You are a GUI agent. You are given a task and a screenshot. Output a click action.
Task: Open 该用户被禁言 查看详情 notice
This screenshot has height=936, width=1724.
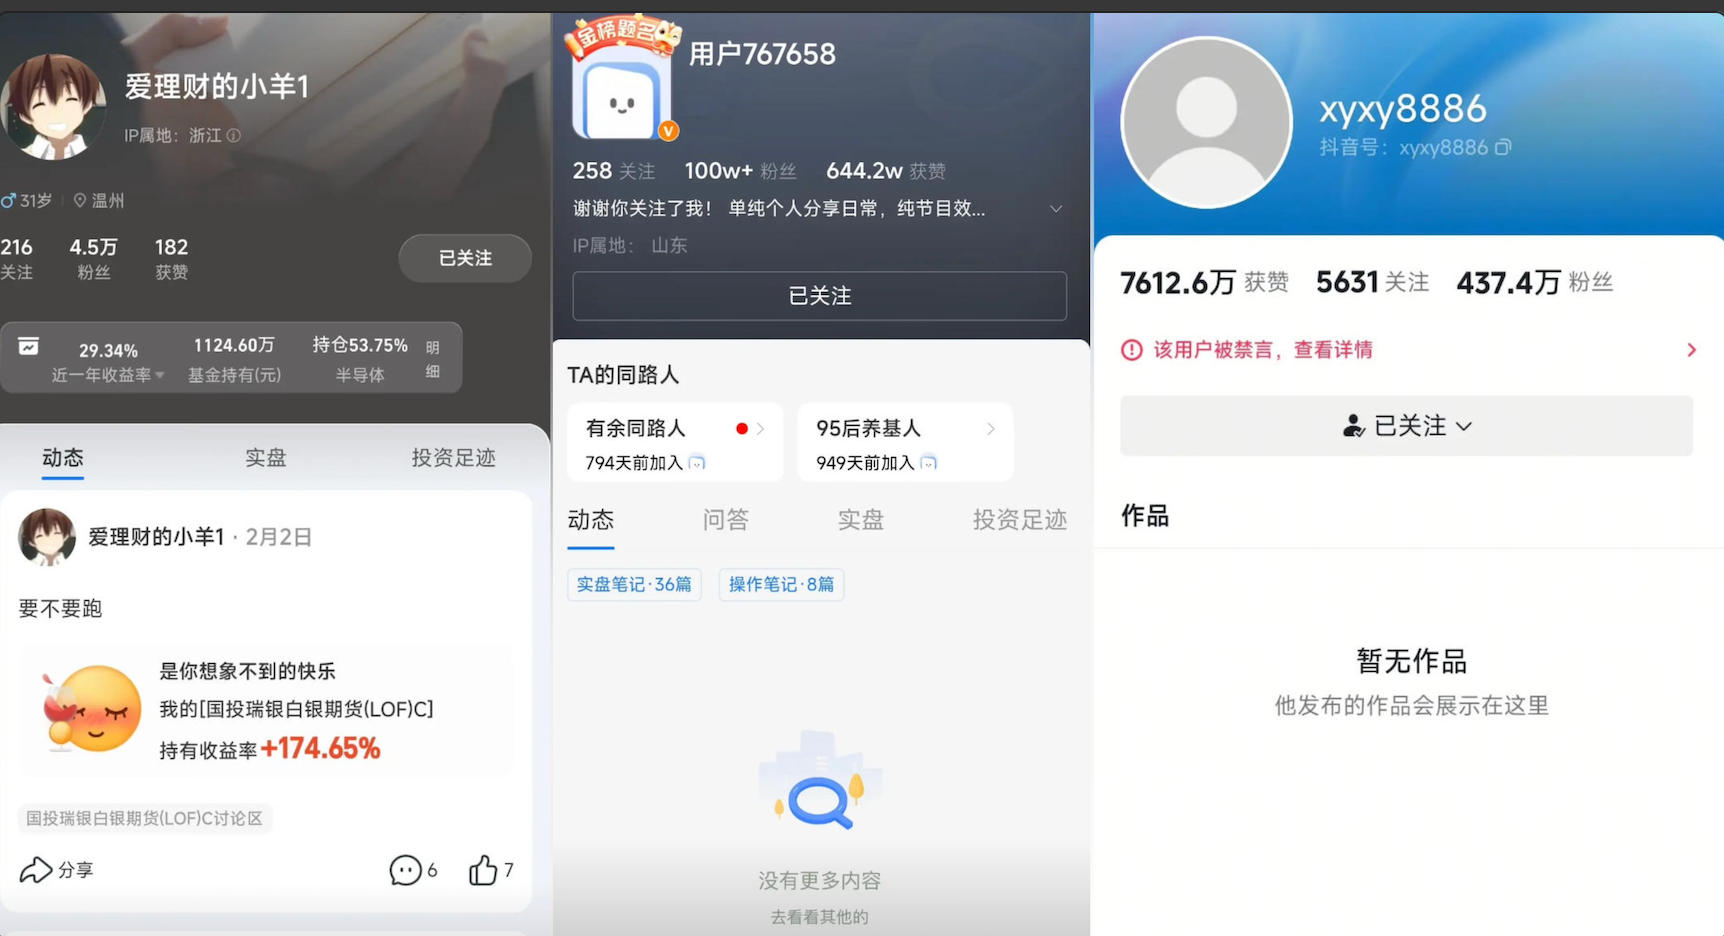[x=1406, y=350]
